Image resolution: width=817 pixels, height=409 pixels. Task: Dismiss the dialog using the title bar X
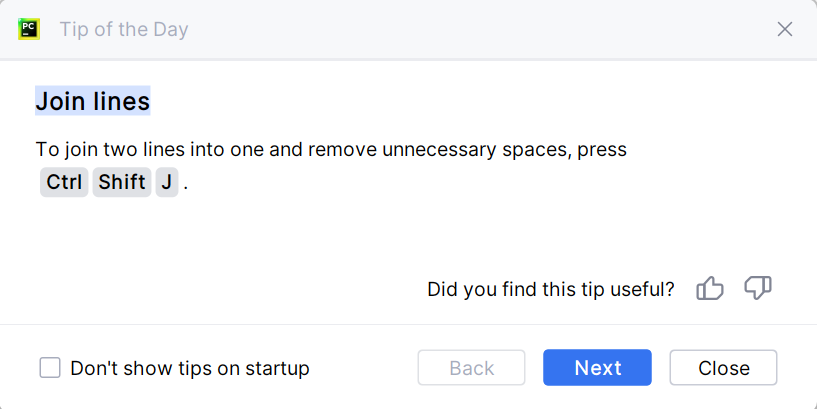click(785, 29)
